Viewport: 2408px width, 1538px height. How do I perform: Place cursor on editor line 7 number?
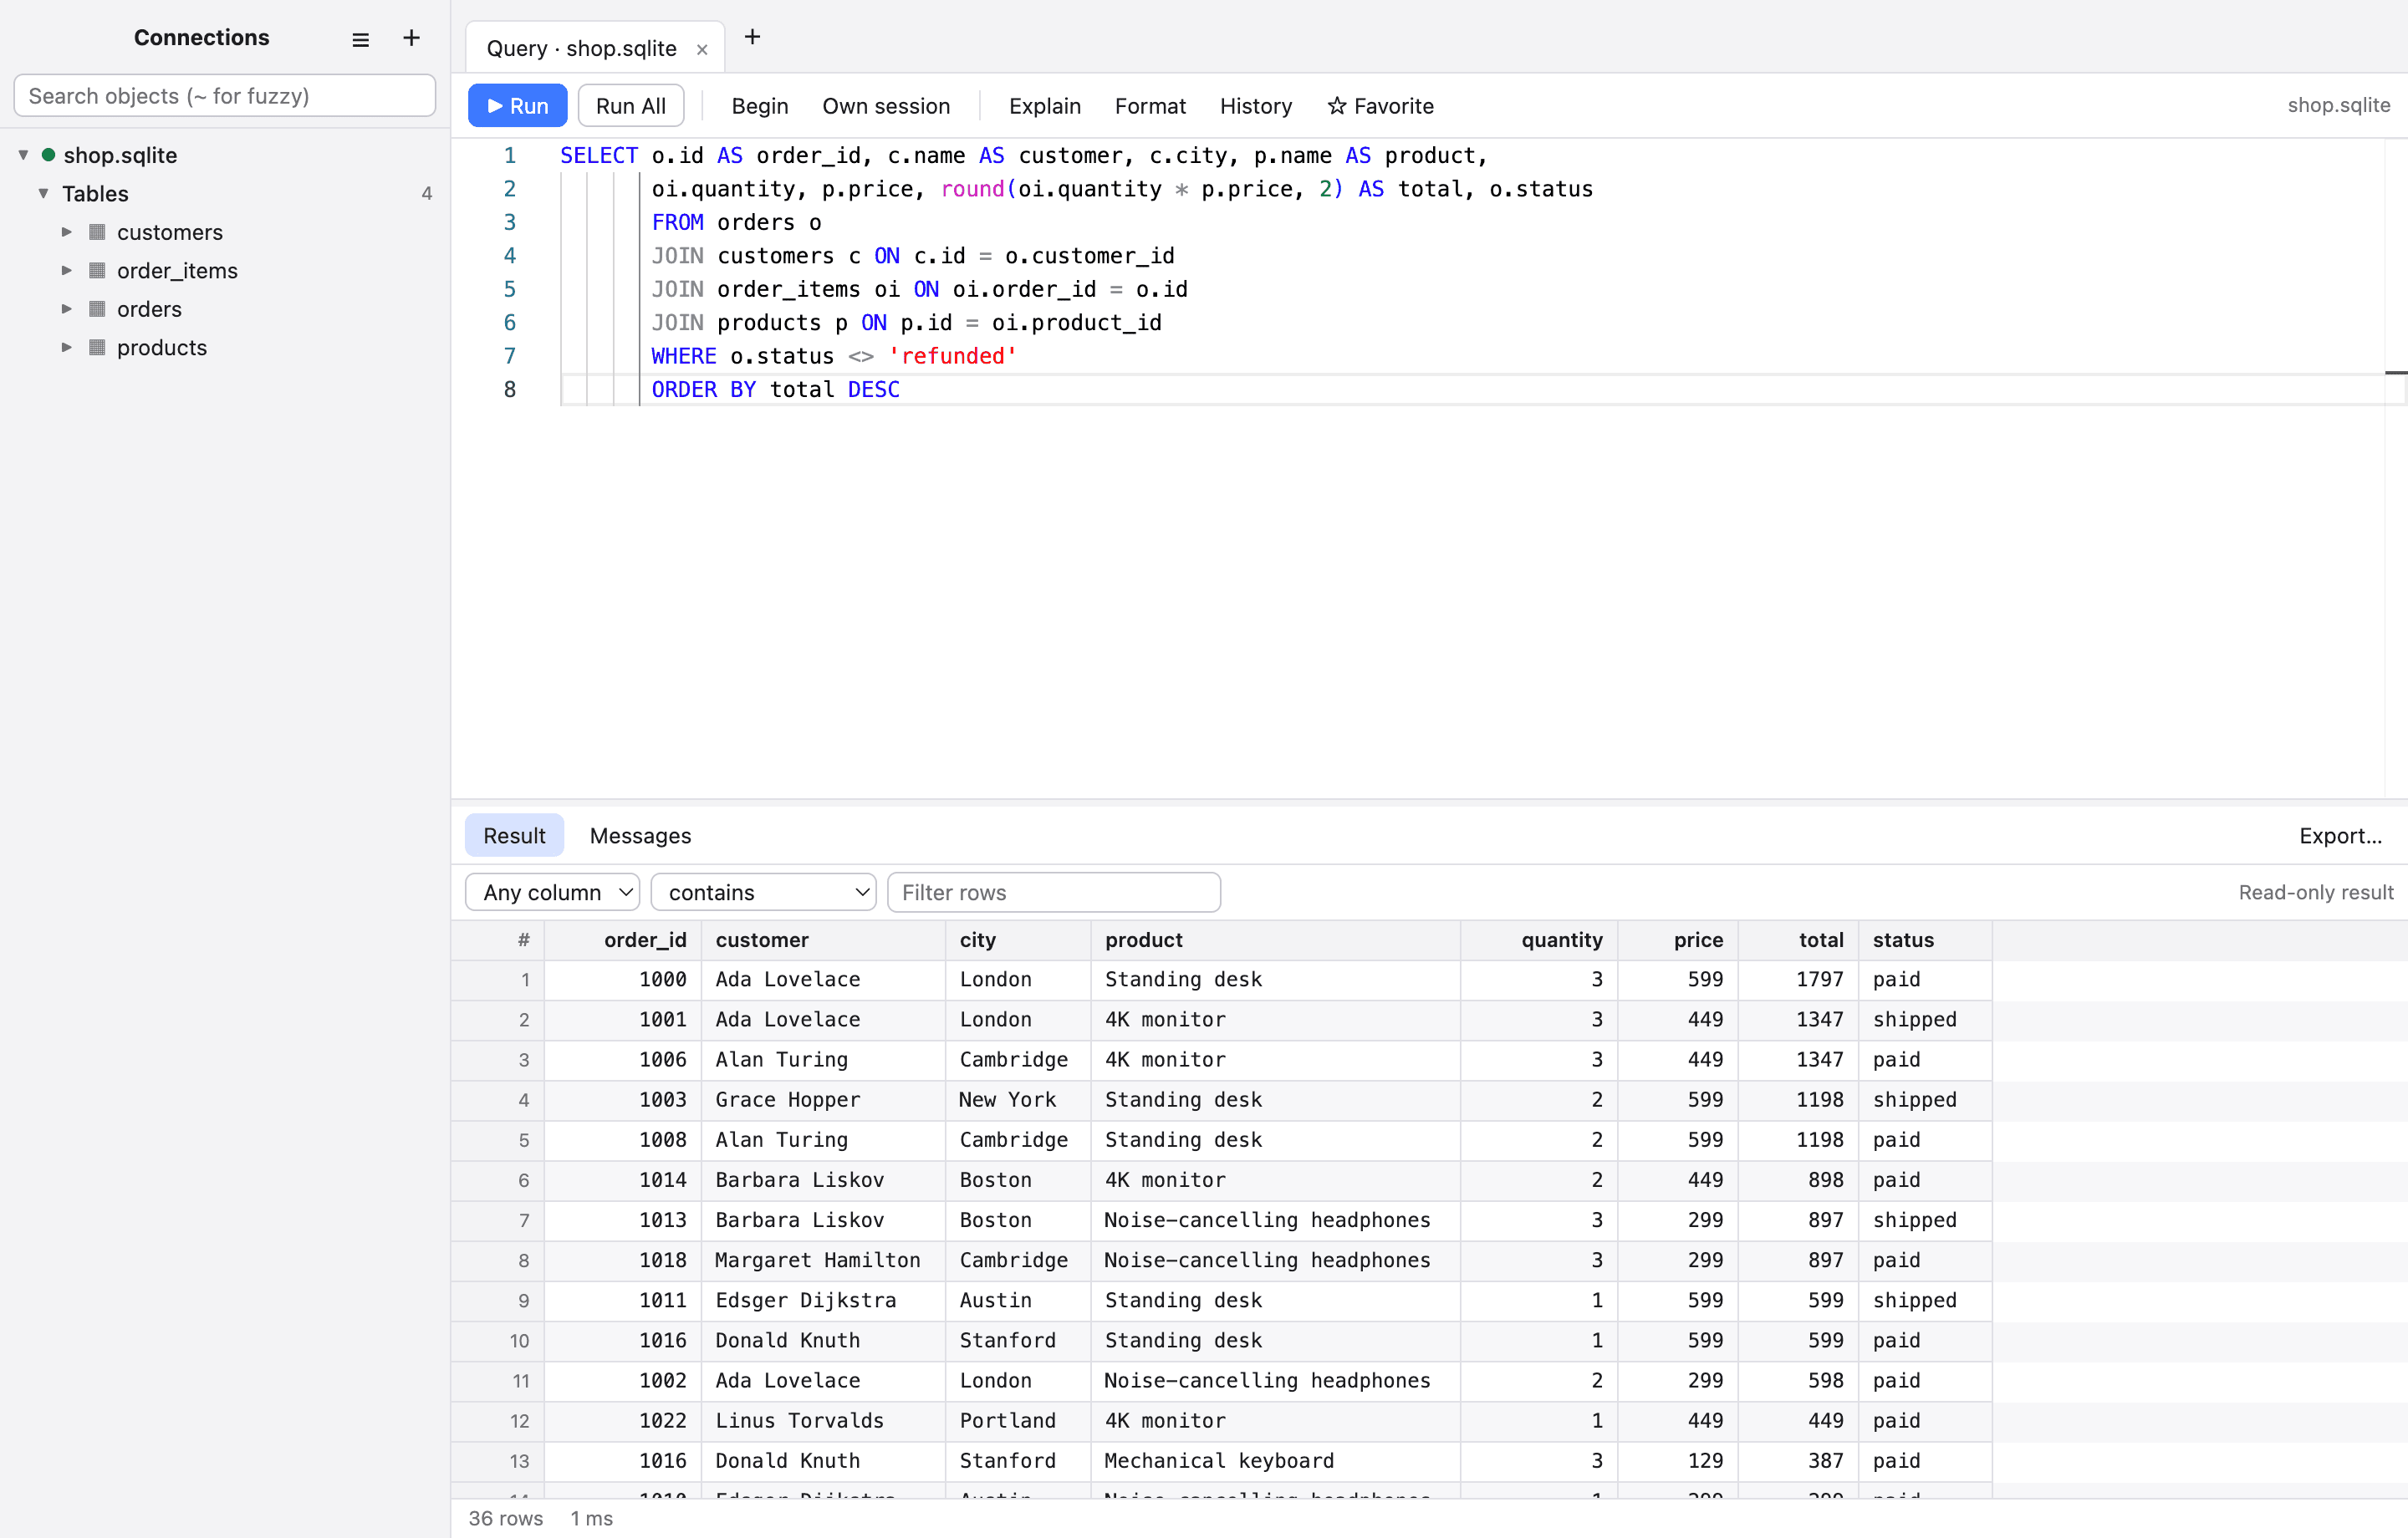pyautogui.click(x=509, y=356)
